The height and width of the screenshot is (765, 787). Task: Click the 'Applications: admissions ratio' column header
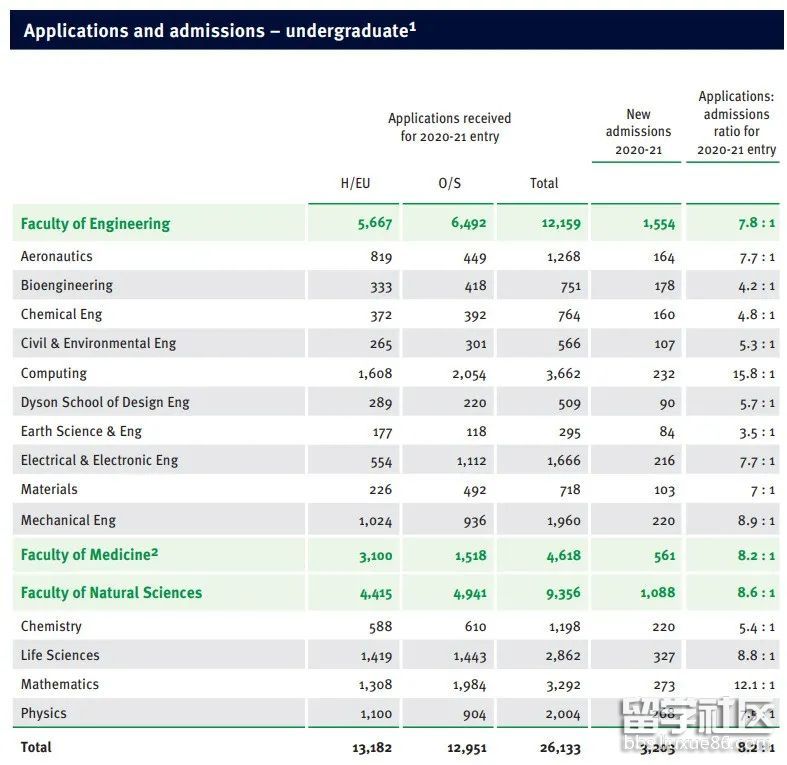pos(736,123)
